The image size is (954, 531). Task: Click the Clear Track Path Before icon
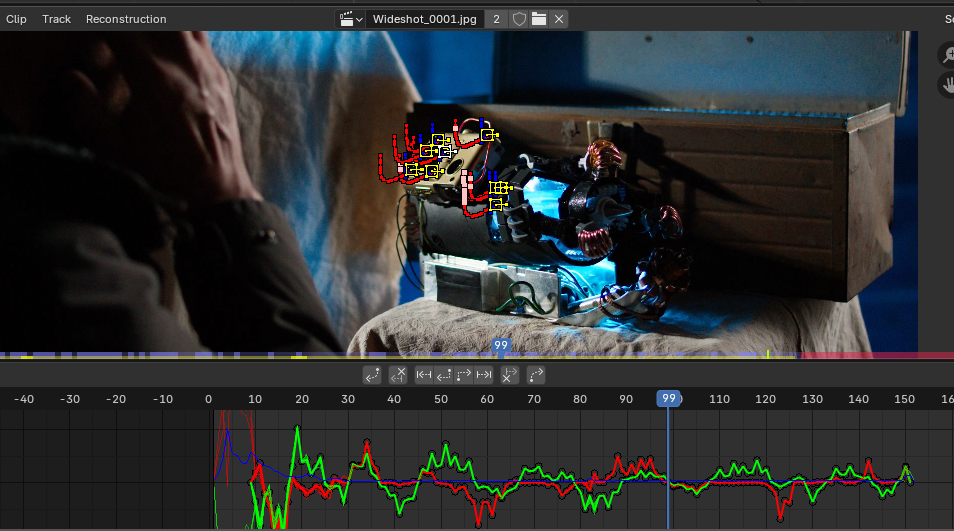click(x=397, y=375)
